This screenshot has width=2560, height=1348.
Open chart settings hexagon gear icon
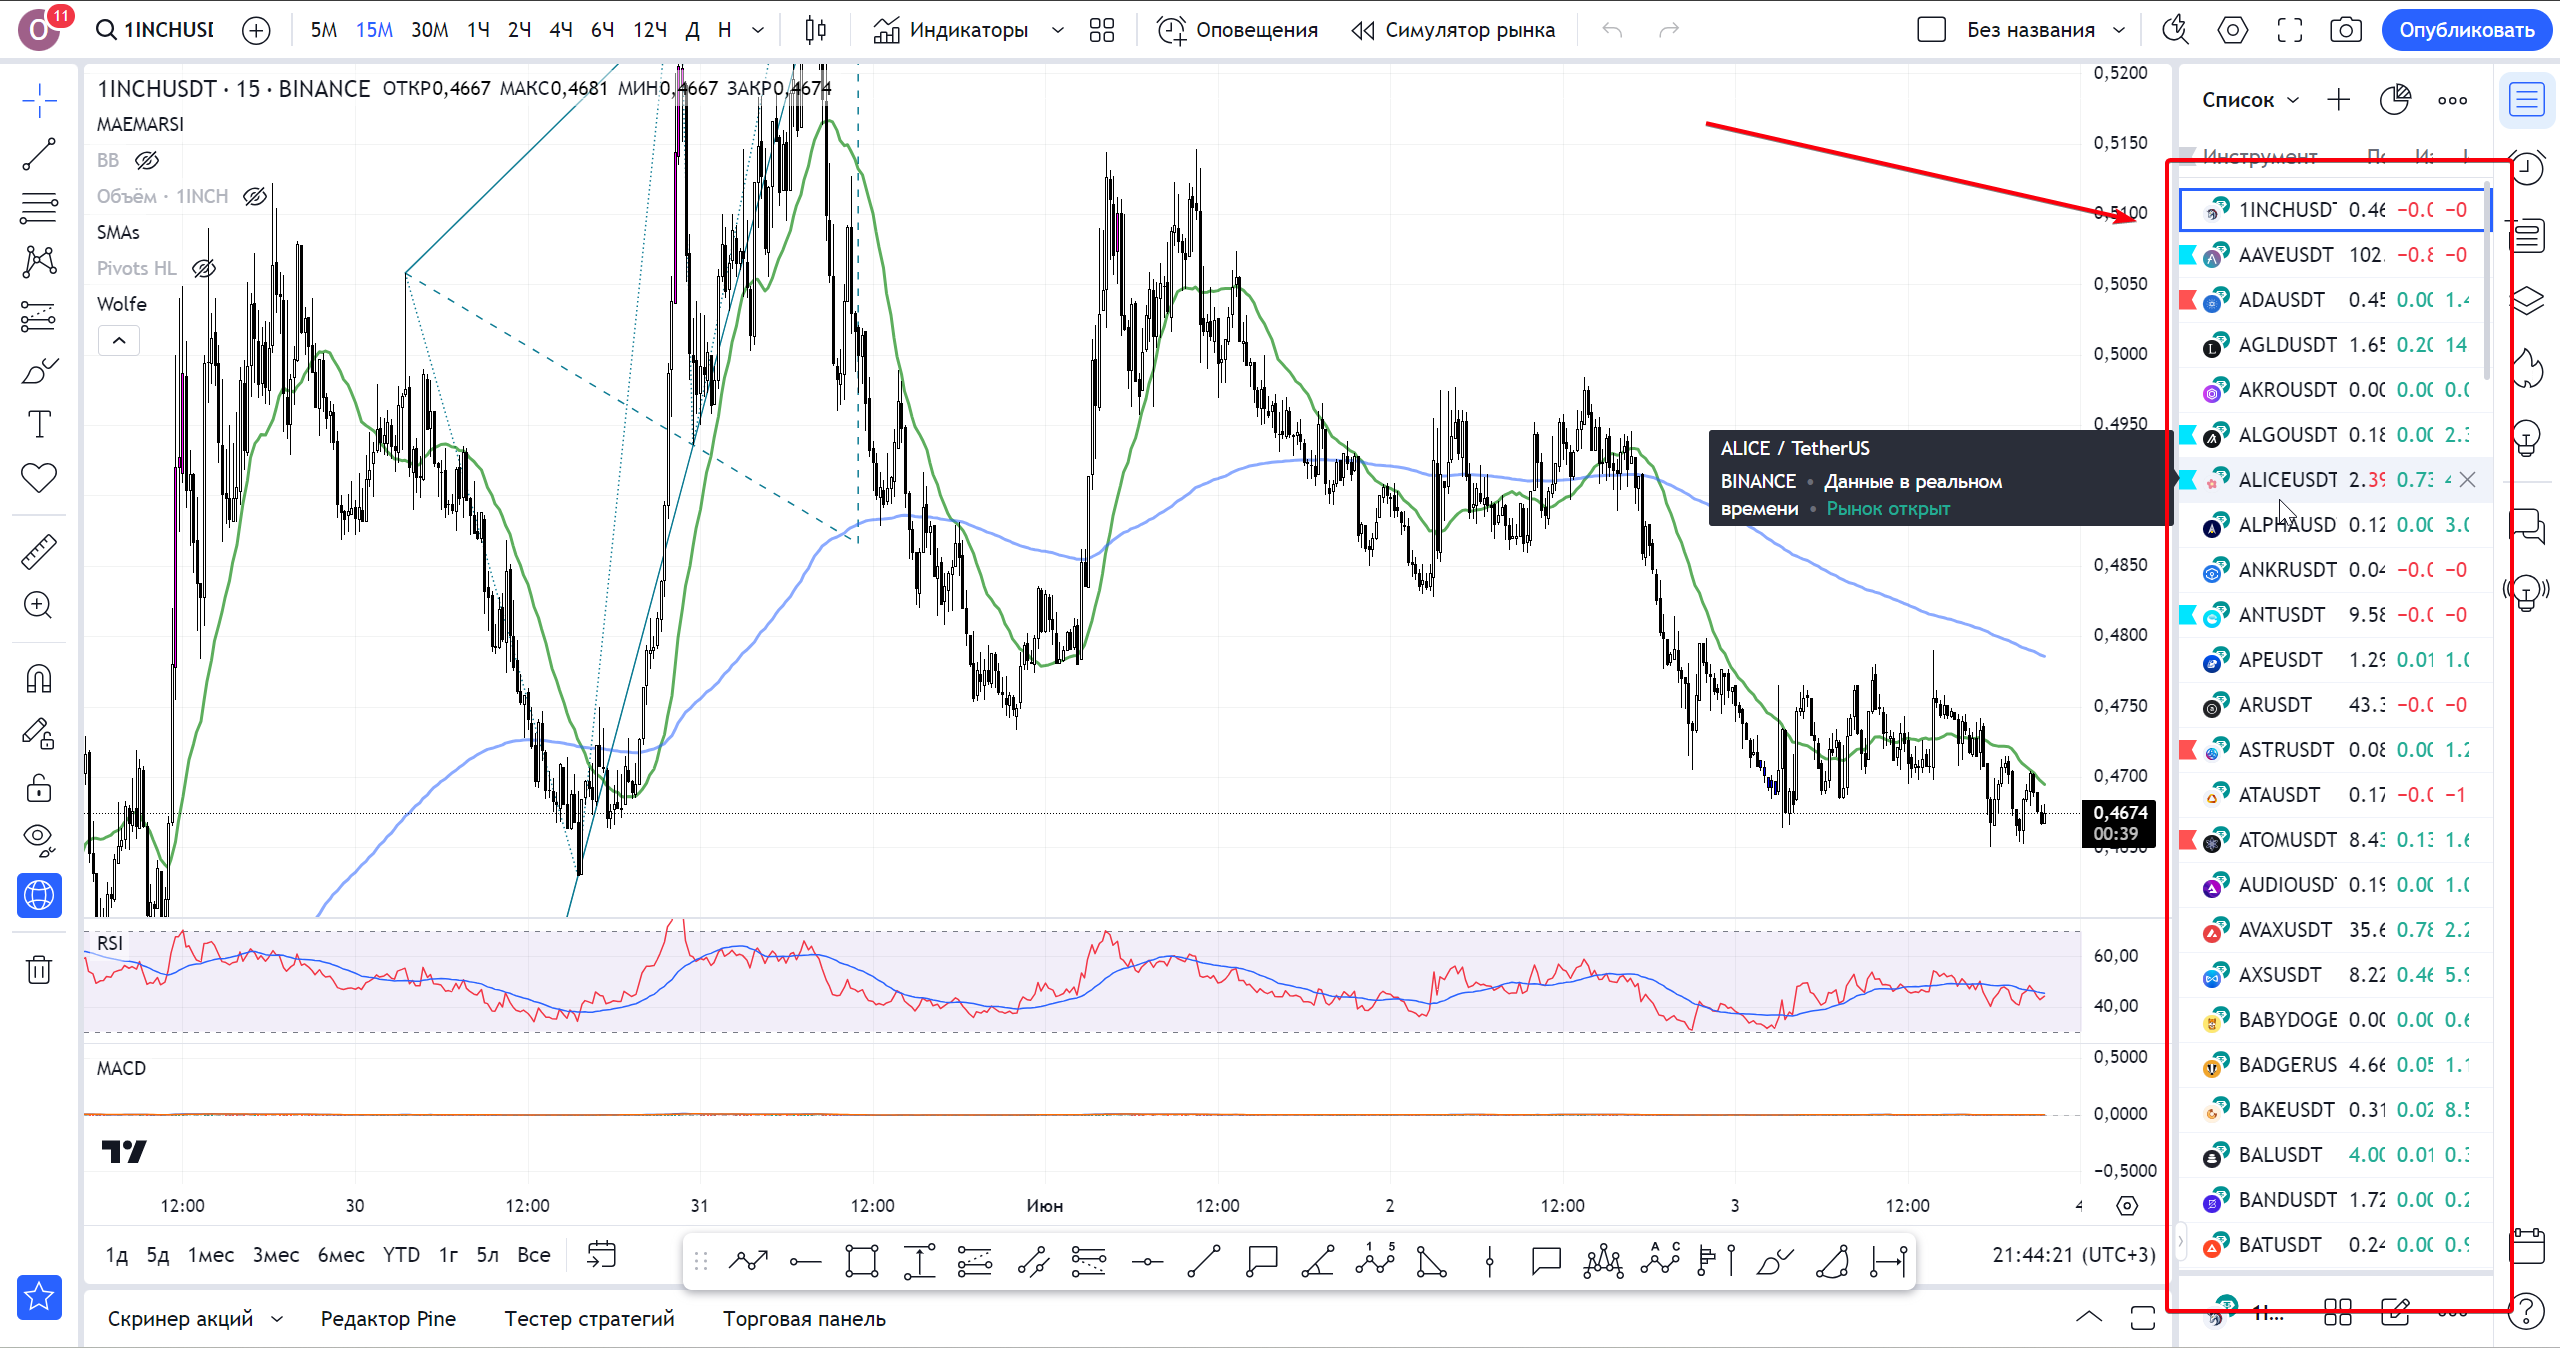[2232, 30]
